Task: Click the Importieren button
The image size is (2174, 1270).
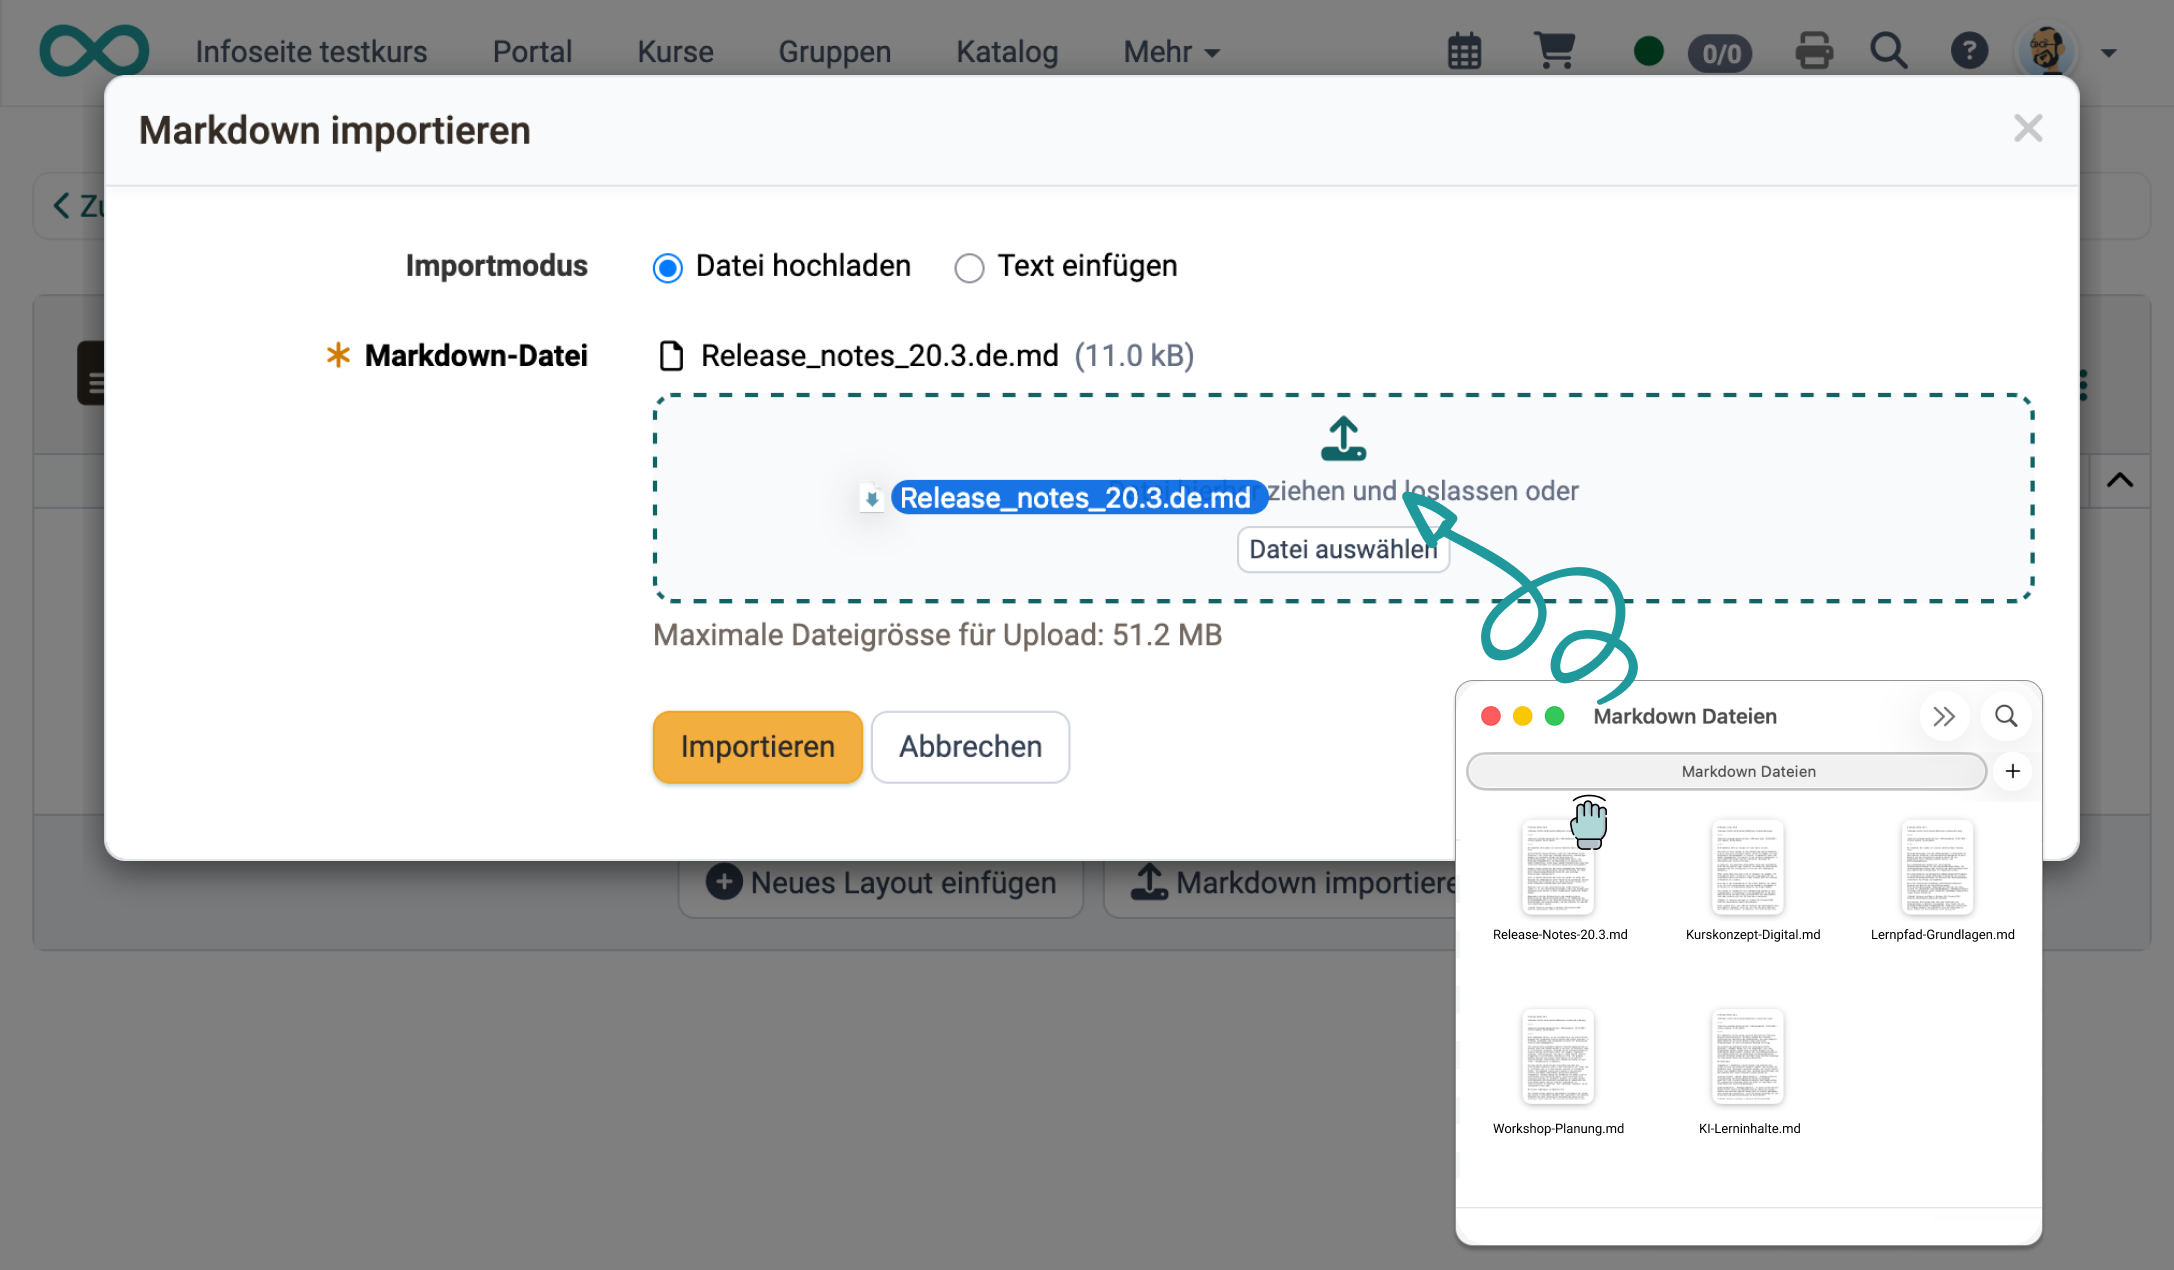Action: coord(757,747)
